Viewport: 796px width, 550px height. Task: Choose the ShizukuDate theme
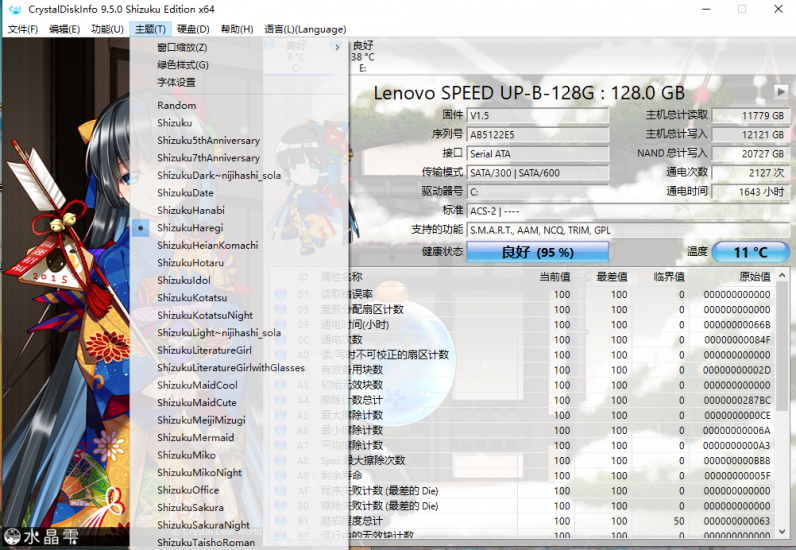(239, 193)
